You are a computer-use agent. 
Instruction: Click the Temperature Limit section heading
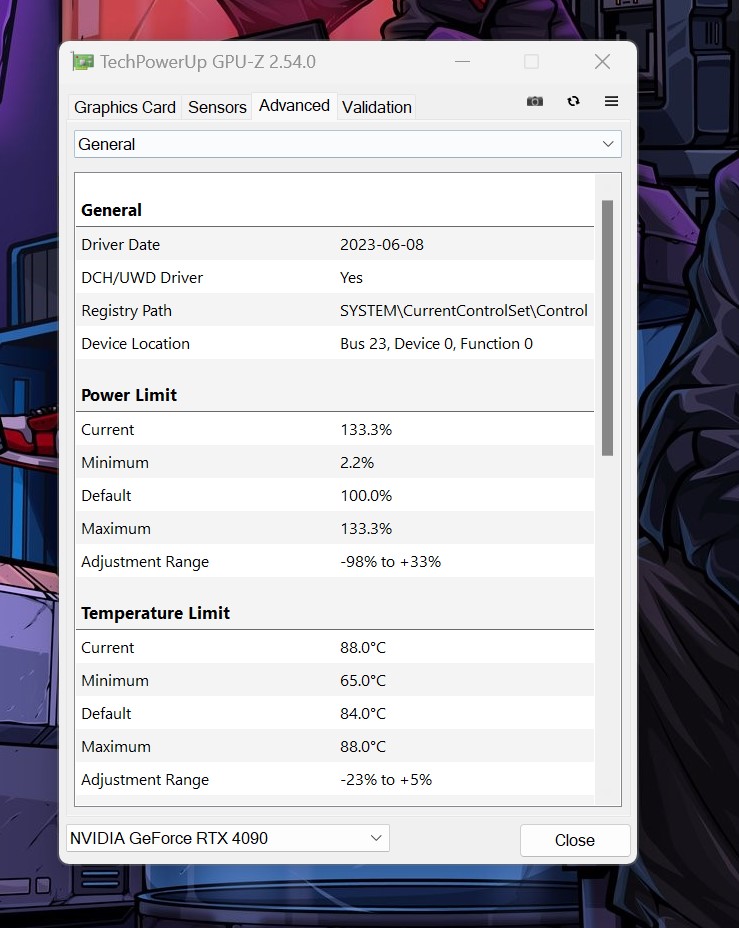pos(156,613)
